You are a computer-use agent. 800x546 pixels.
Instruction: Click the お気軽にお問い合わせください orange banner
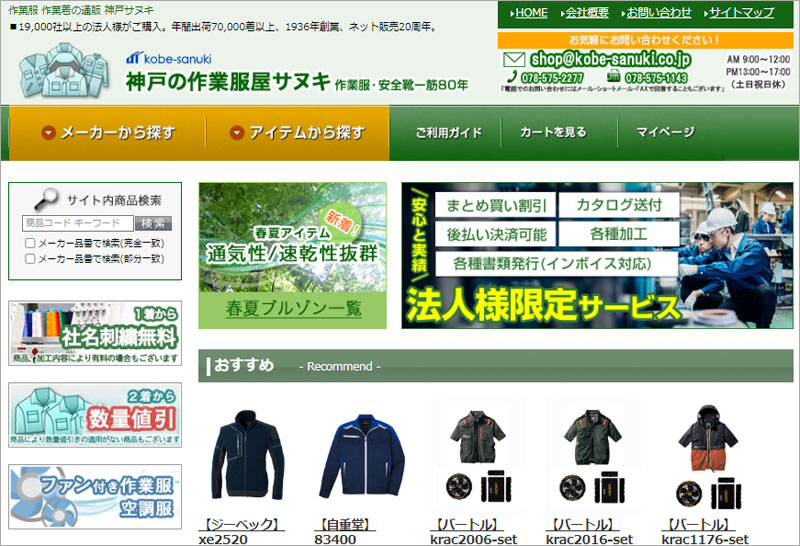point(645,40)
